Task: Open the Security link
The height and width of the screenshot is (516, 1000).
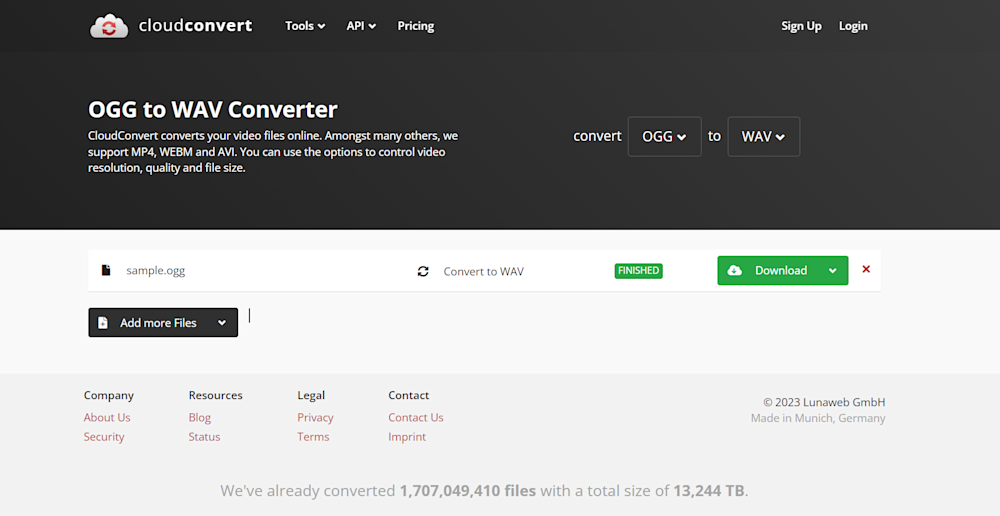Action: point(104,436)
